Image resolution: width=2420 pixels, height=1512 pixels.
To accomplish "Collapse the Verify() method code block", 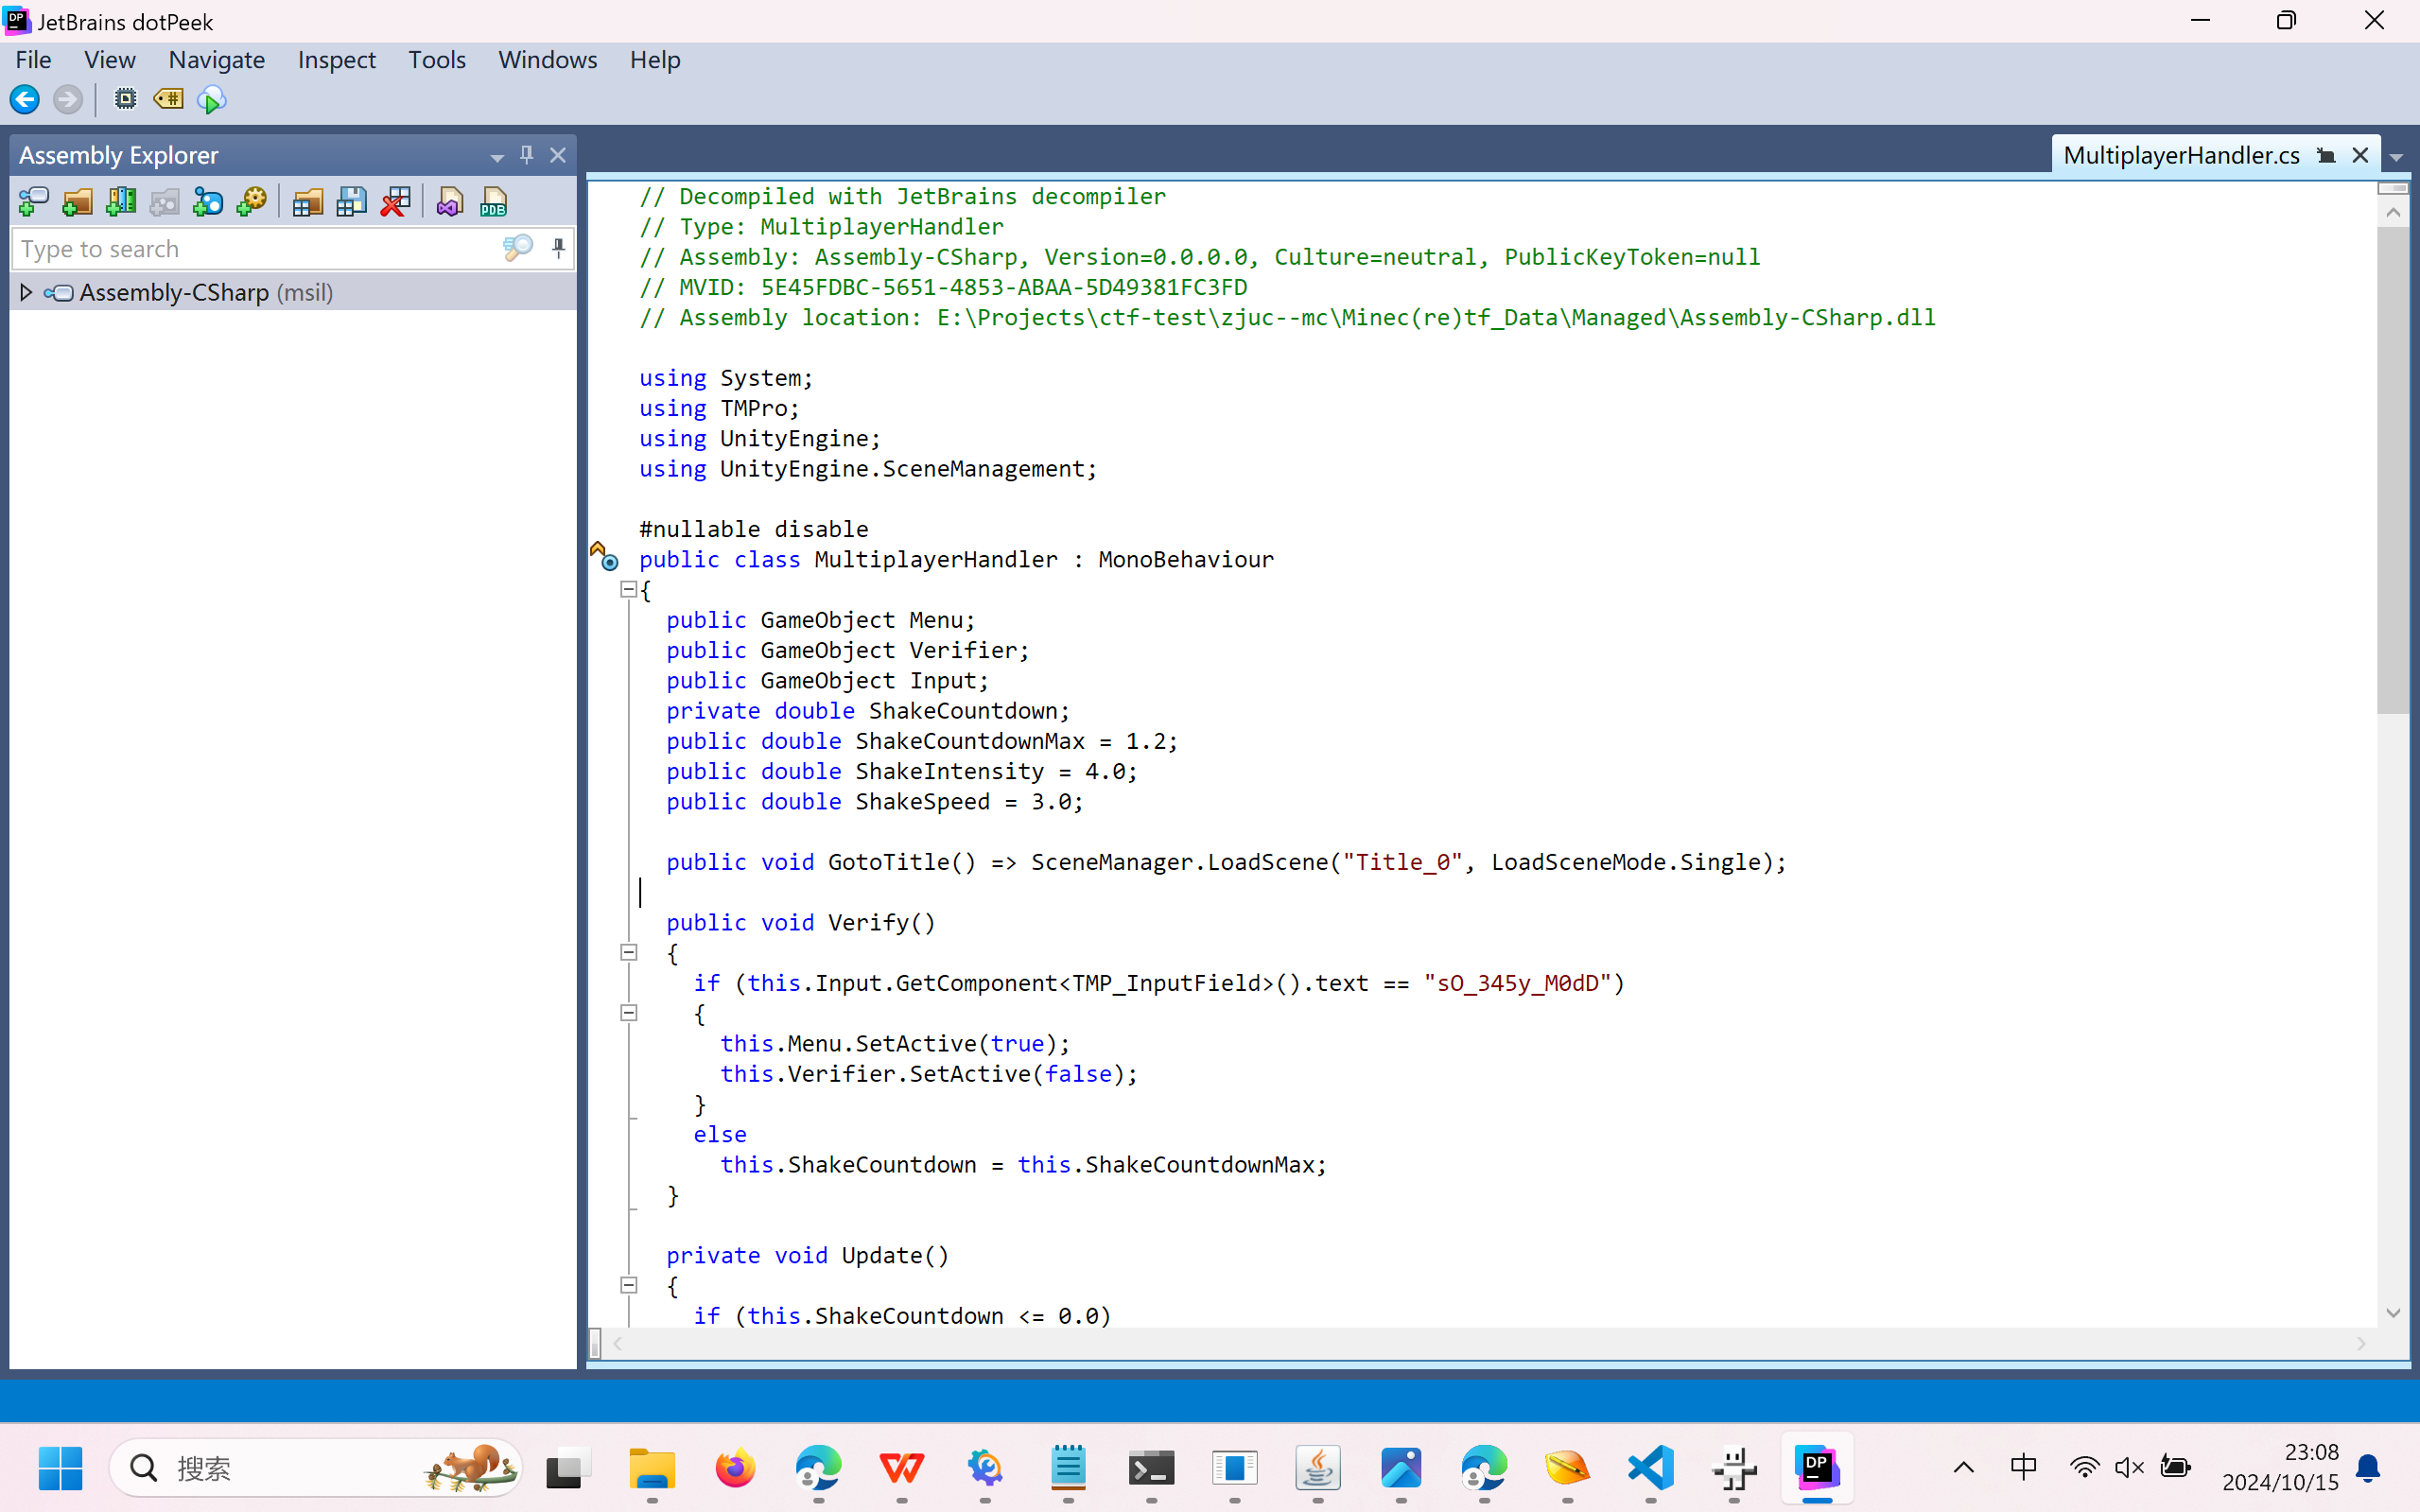I will (x=629, y=952).
